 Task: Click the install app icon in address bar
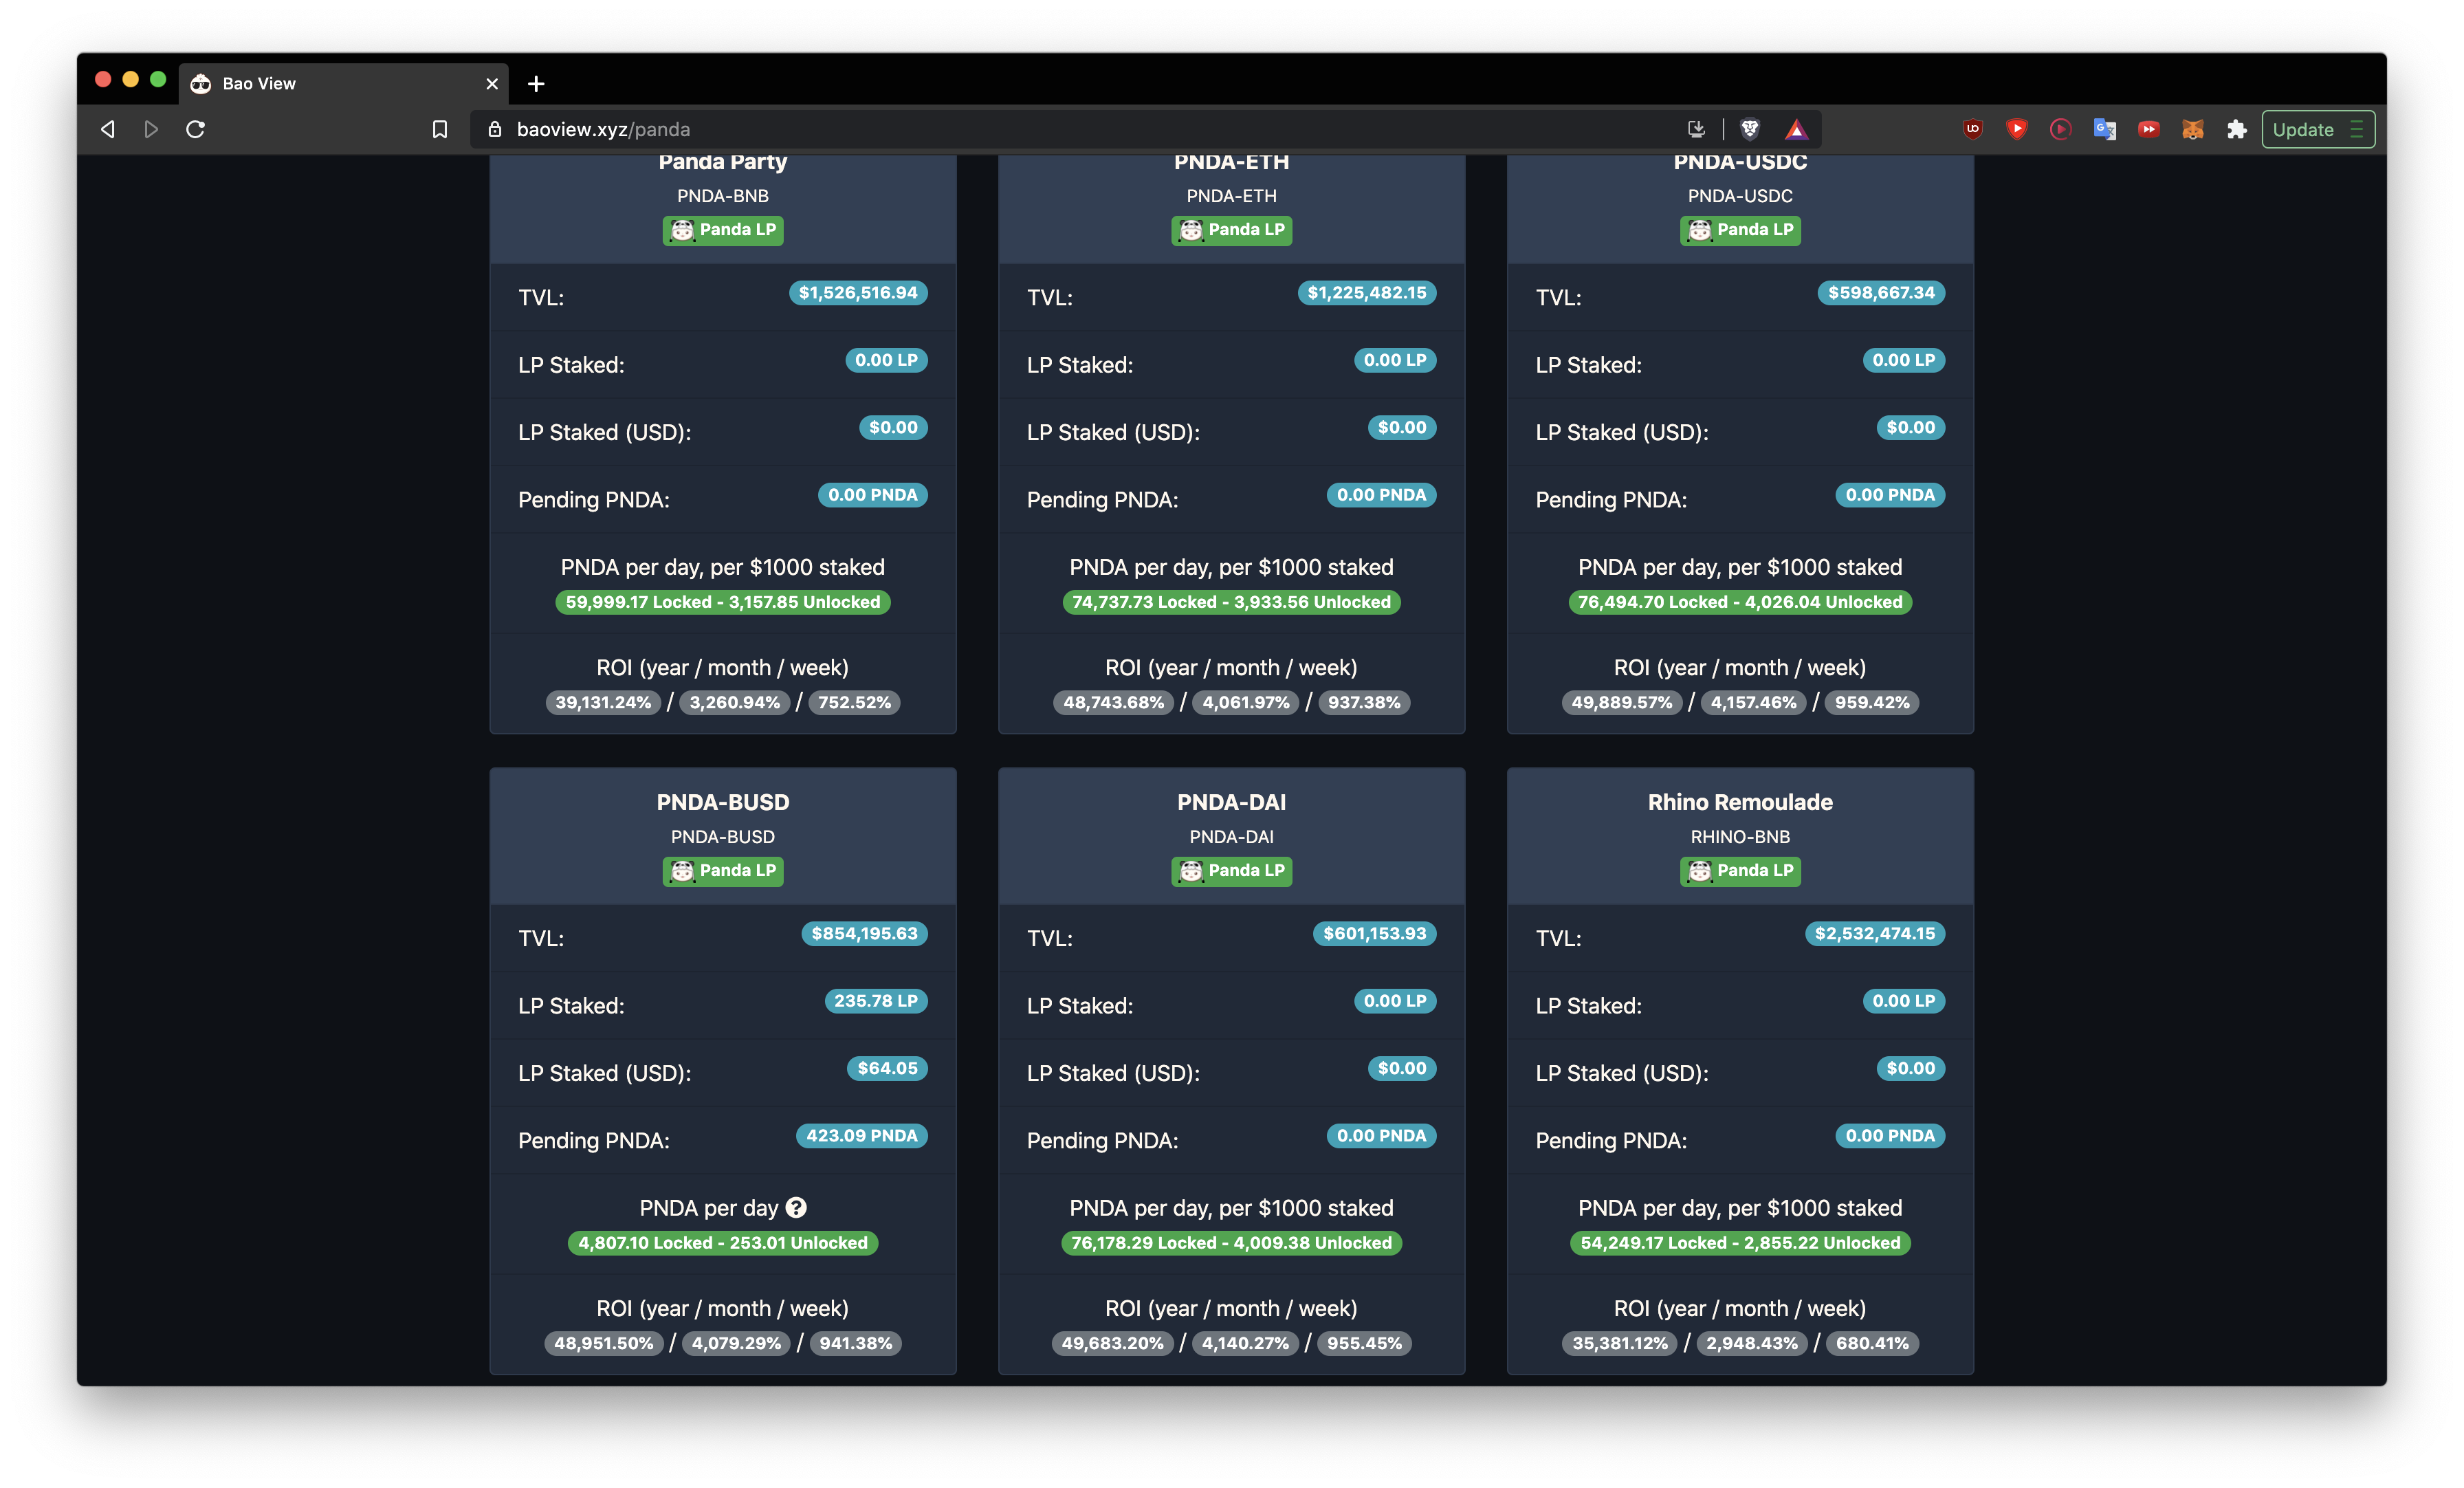[1696, 129]
